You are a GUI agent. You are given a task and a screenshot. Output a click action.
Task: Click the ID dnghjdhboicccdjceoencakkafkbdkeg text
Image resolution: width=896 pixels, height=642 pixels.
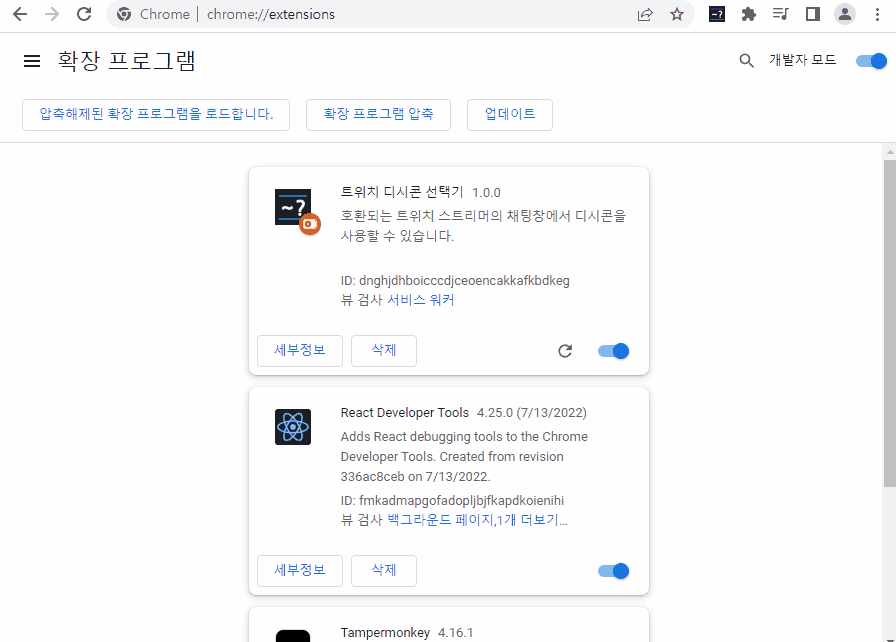(455, 280)
